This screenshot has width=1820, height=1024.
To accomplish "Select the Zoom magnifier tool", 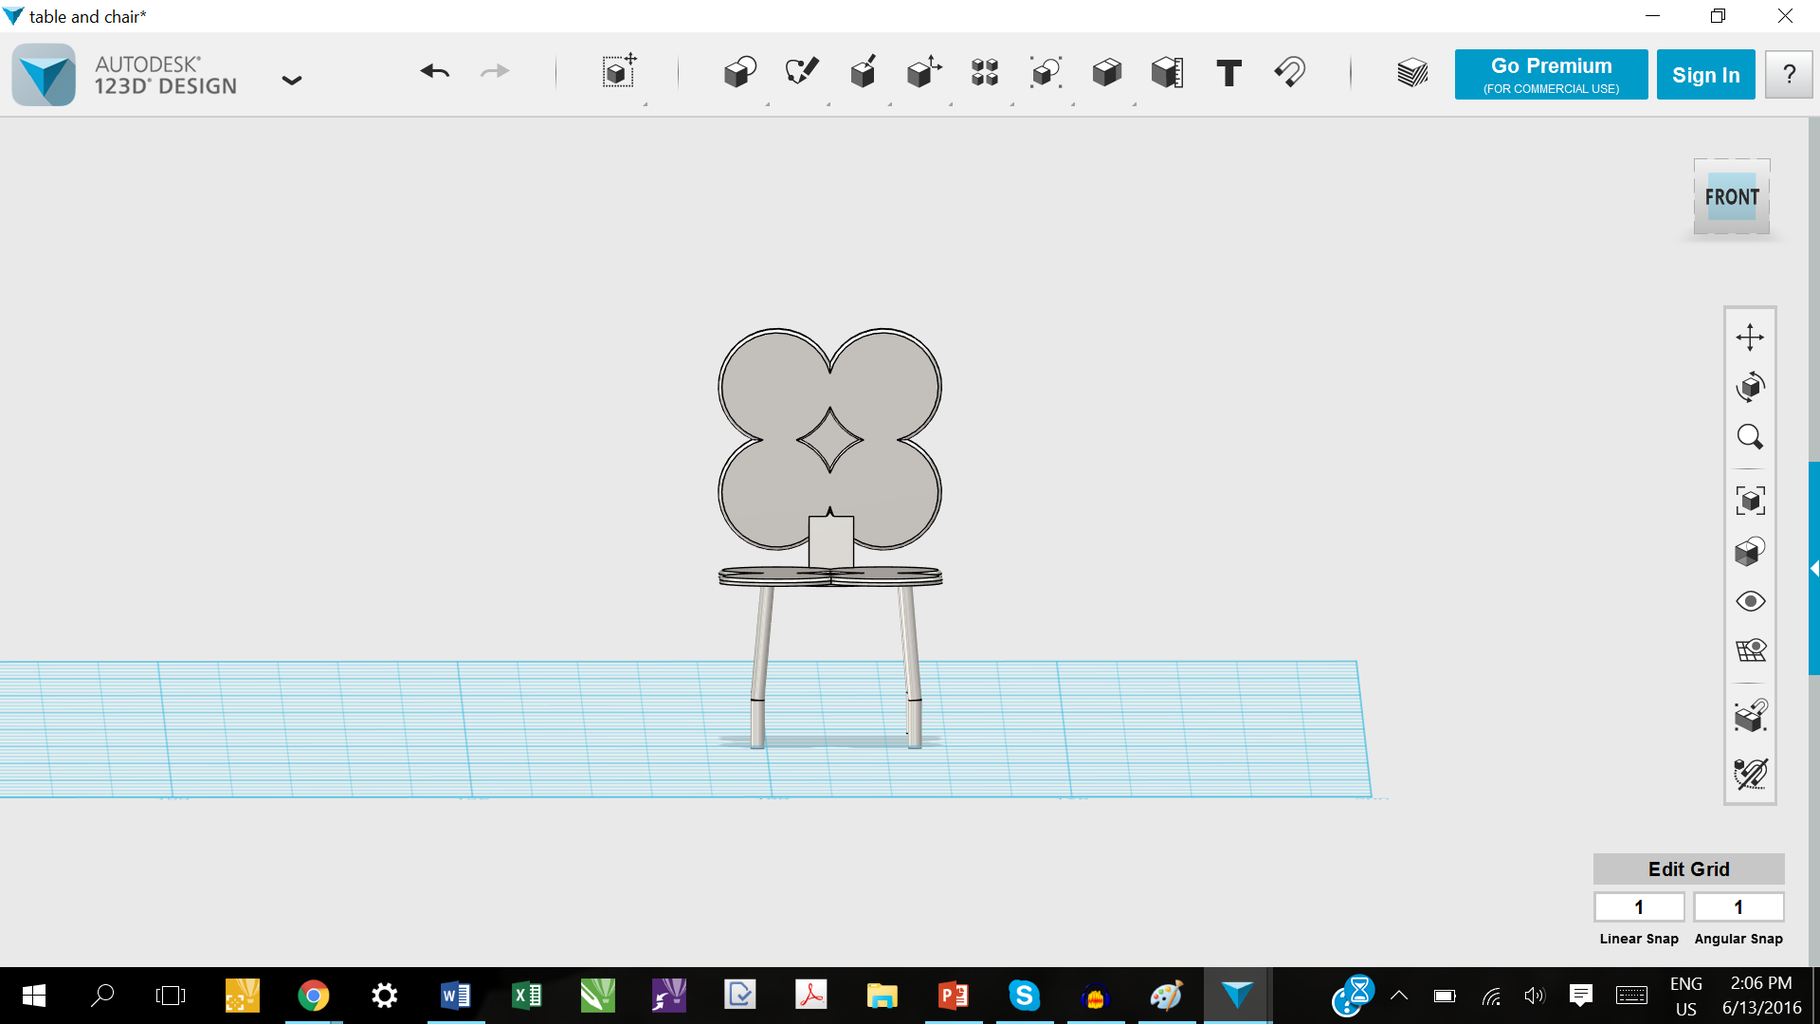I will (1750, 437).
